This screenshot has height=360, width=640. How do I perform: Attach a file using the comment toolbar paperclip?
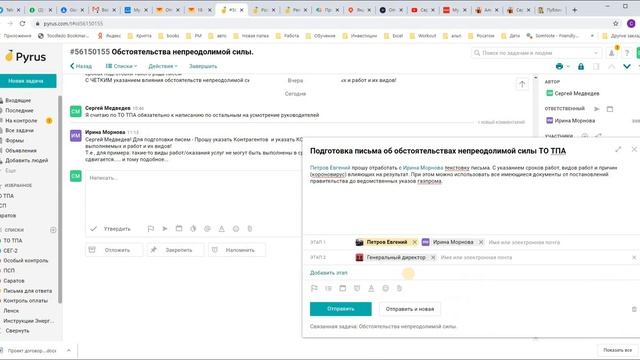250,229
